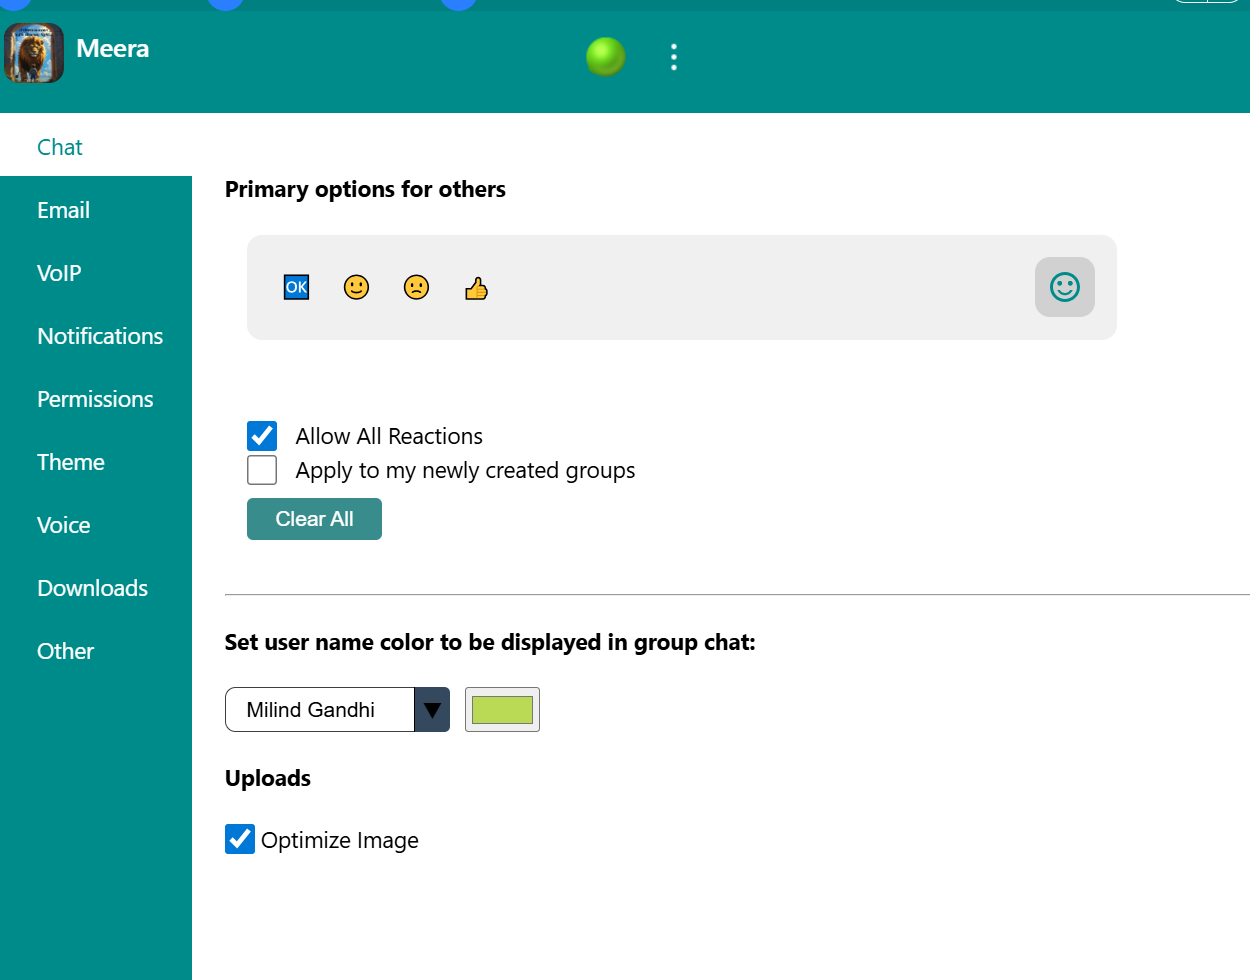This screenshot has width=1250, height=980.
Task: Switch to the Notifications section
Action: coord(100,336)
